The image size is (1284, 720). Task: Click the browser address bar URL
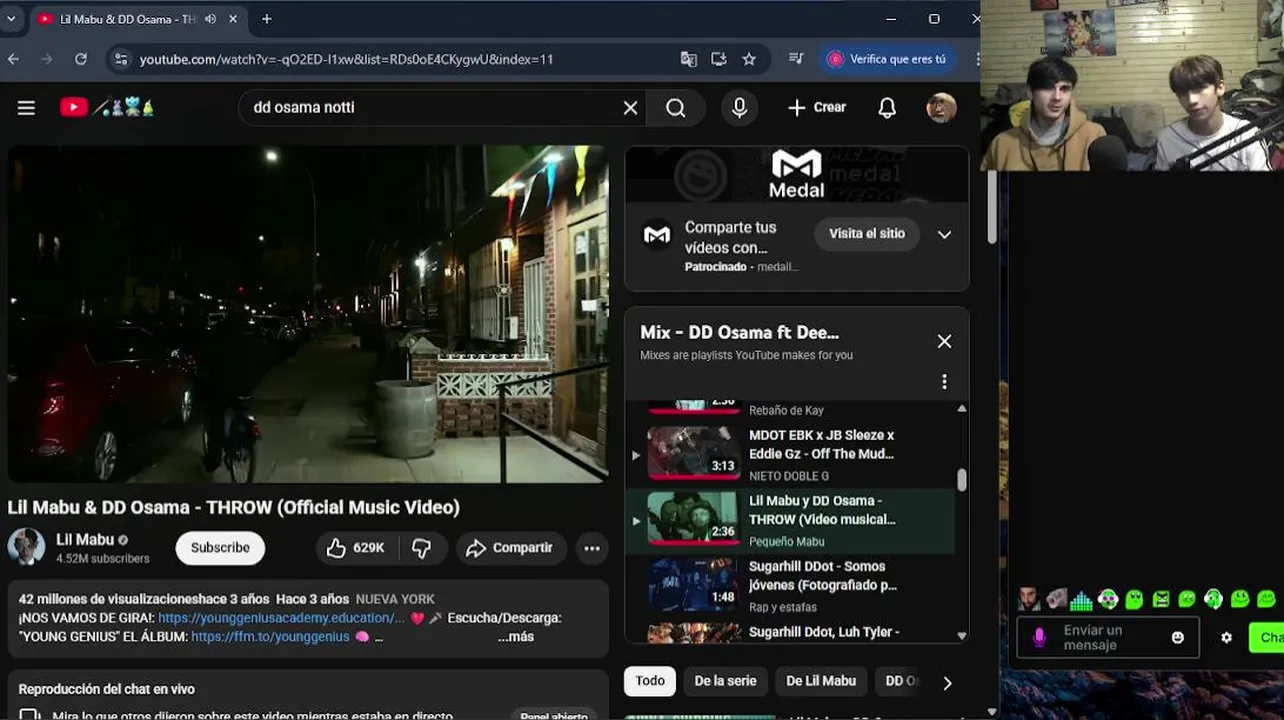click(x=346, y=59)
